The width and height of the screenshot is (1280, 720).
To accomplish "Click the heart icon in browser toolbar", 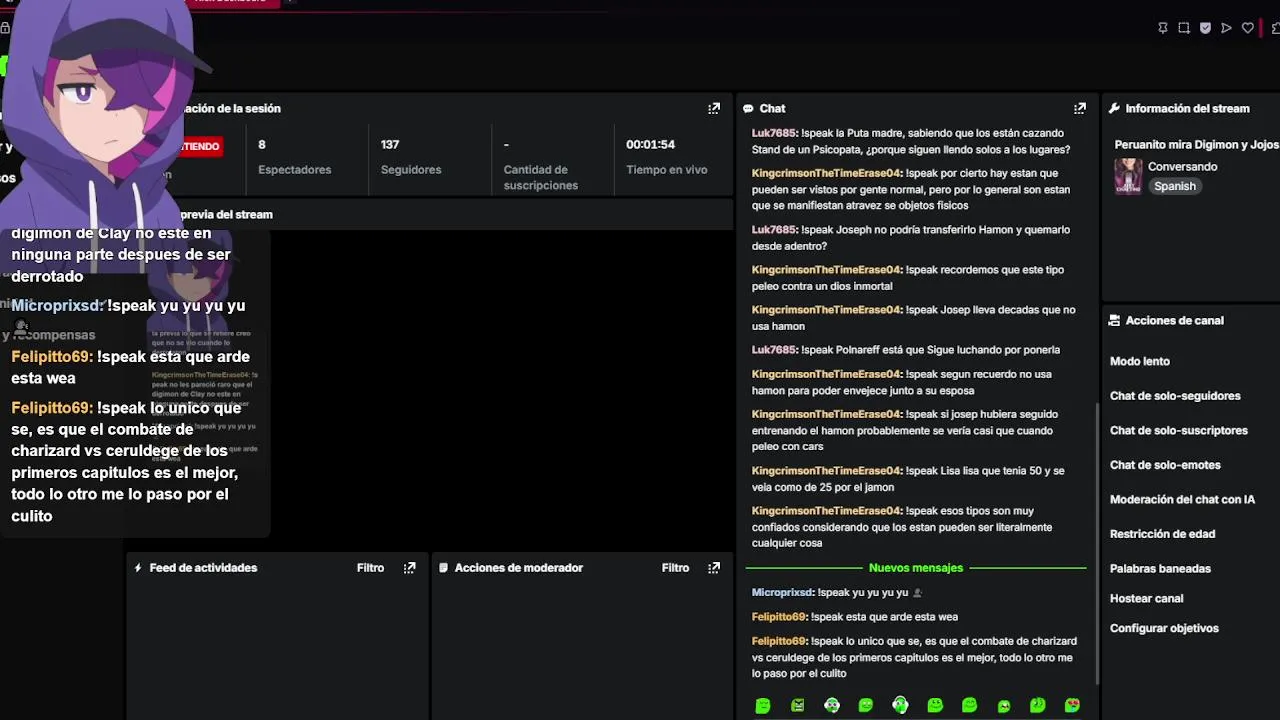I will [1248, 28].
